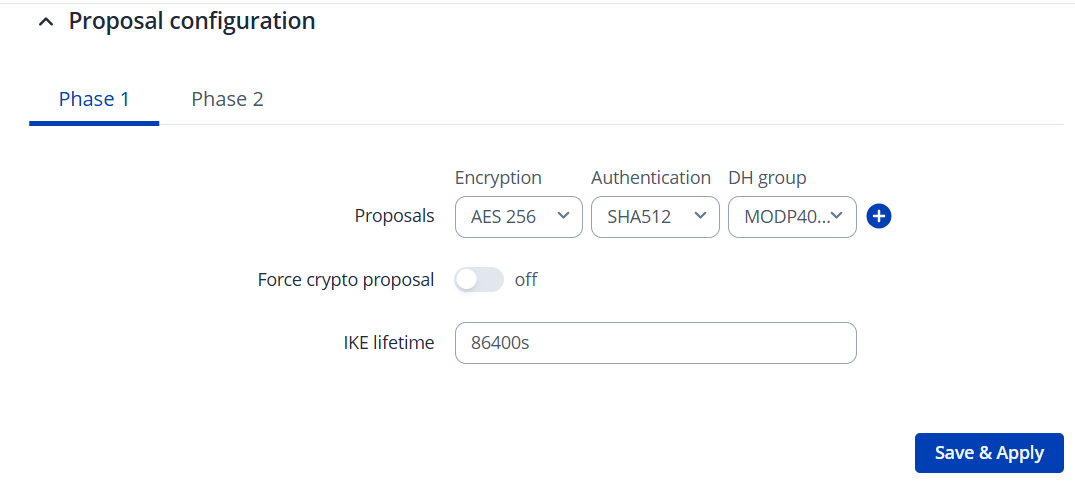Select the Phase 1 tab
Viewport: 1075px width, 493px height.
(94, 99)
